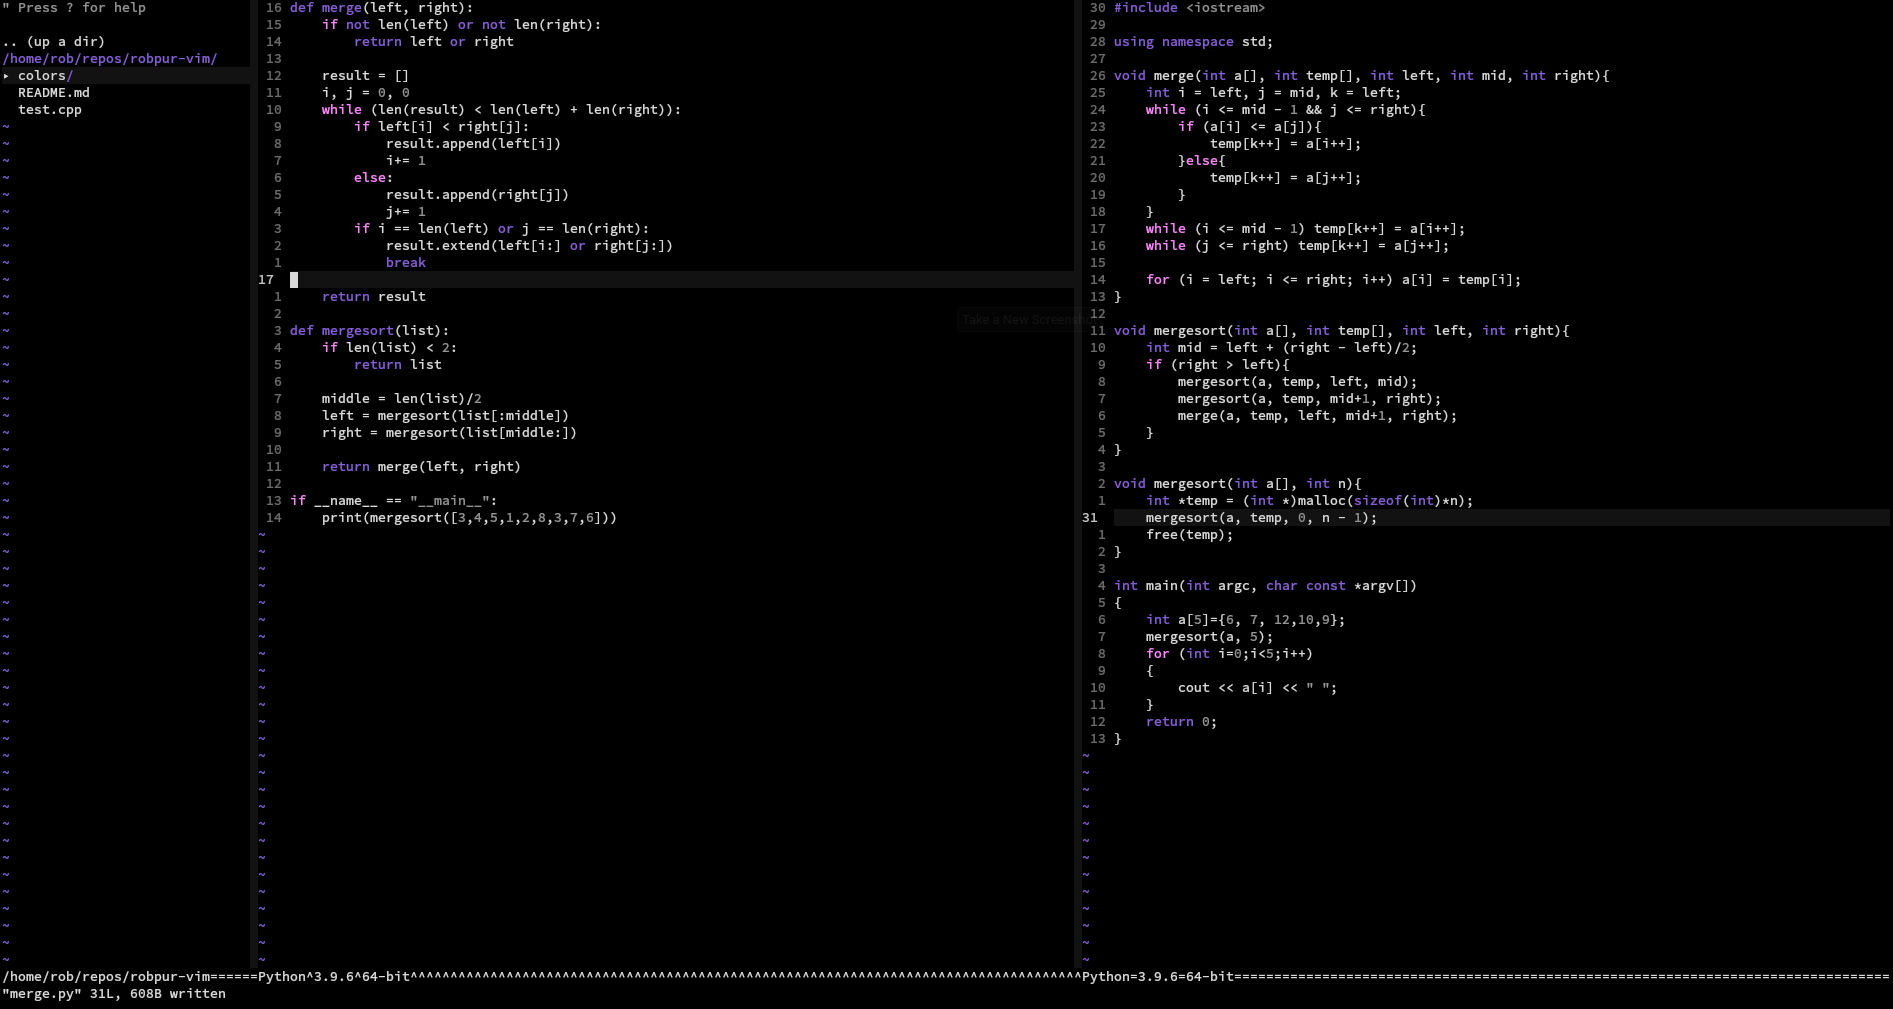Click the 'print(mergesort([3,4,5,...' line
This screenshot has height=1009, width=1893.
coord(470,518)
